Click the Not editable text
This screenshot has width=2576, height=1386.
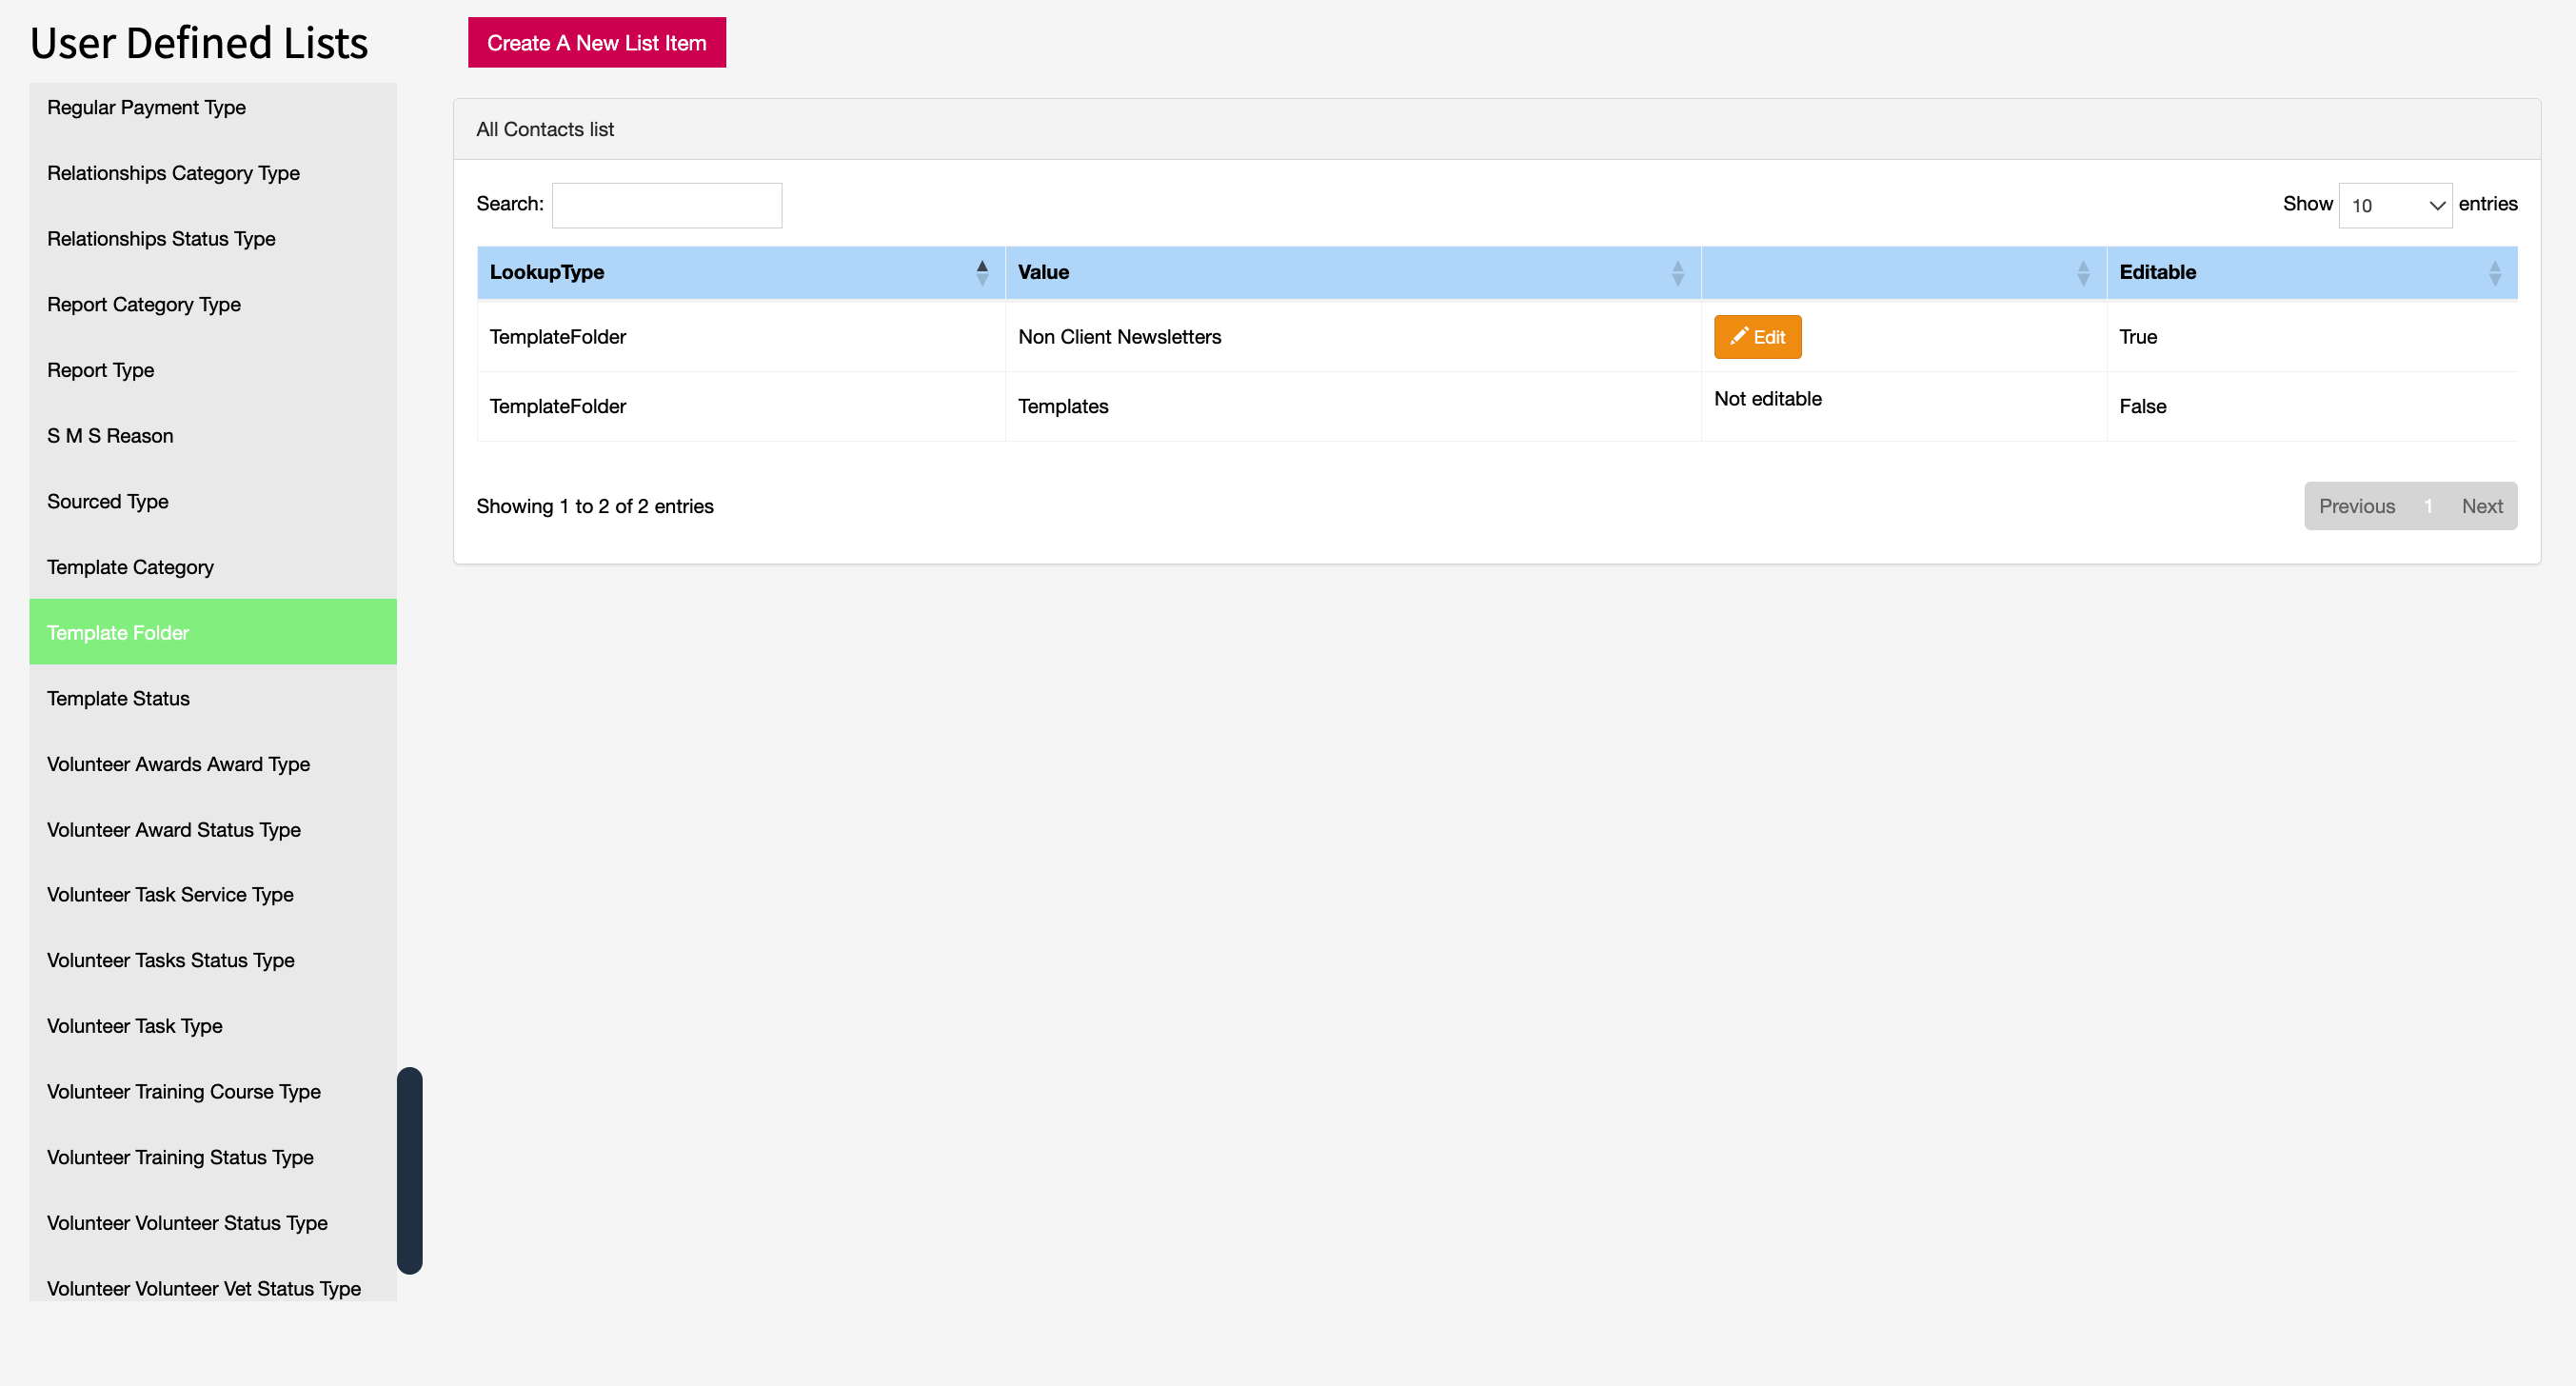1767,399
